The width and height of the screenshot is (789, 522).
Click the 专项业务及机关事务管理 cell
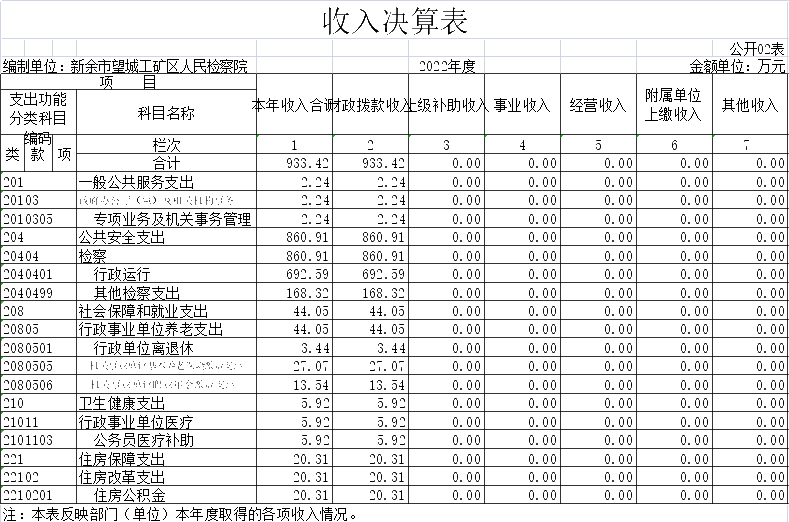(166, 219)
